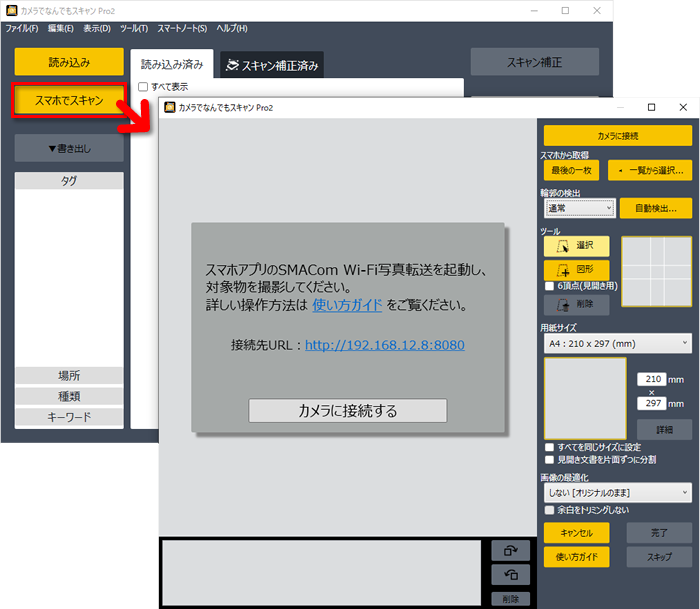Screen dimensions: 700x609
Task: Click the キャンセル button
Action: point(576,533)
